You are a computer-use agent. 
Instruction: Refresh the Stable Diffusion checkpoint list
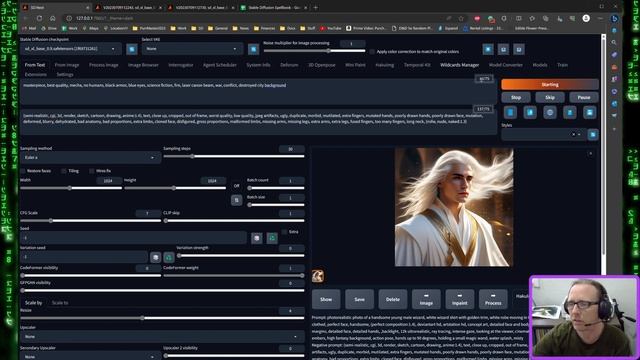pyautogui.click(x=131, y=49)
